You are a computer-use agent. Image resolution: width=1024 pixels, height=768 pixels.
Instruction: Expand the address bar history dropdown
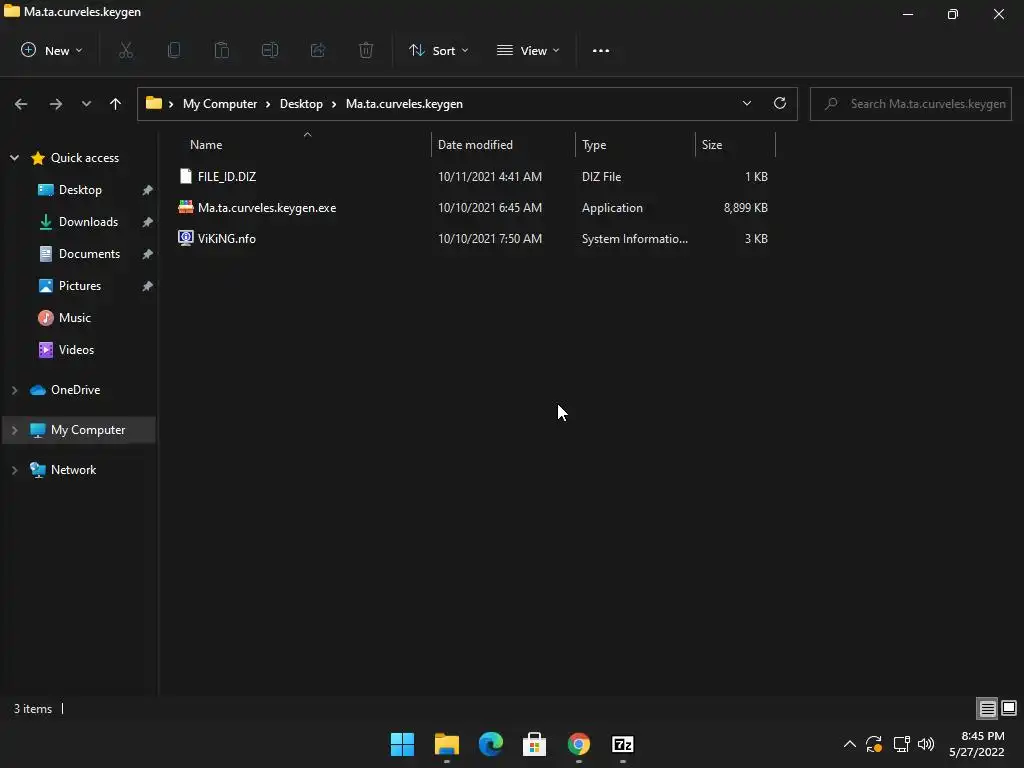[746, 103]
